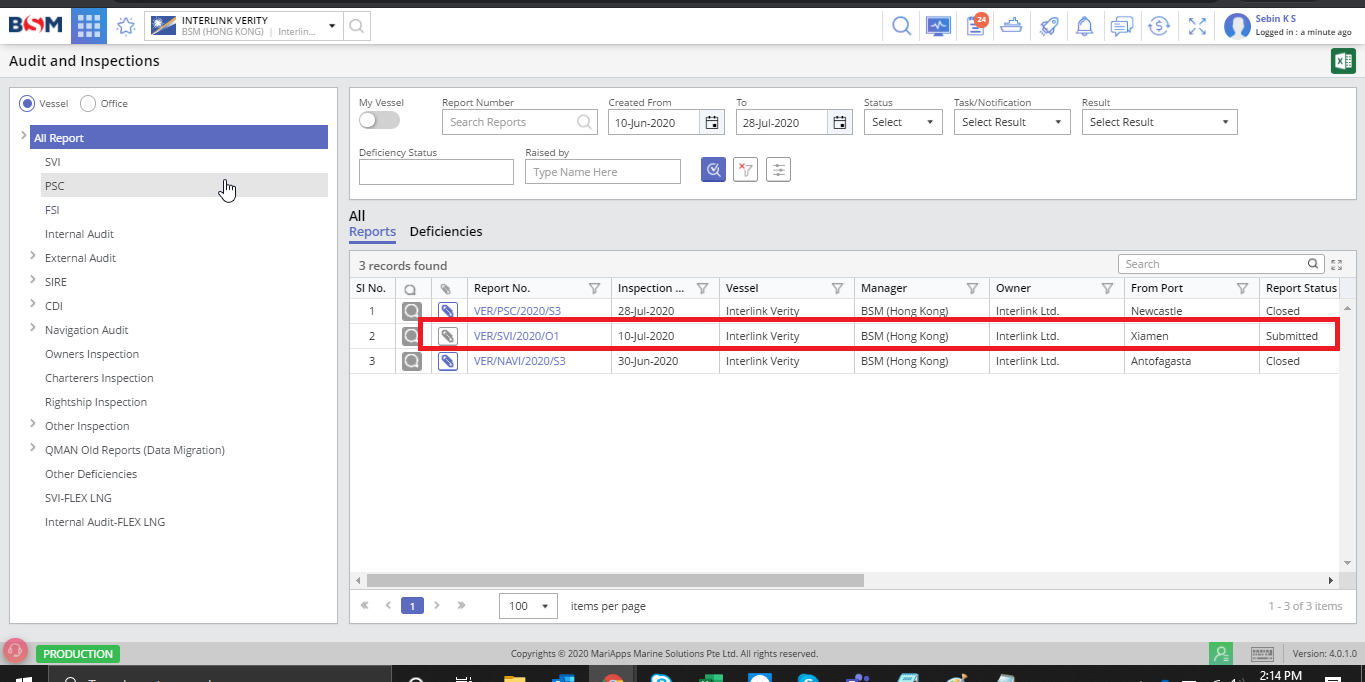This screenshot has width=1365, height=682.
Task: Click the app launcher grid icon
Action: [x=88, y=26]
